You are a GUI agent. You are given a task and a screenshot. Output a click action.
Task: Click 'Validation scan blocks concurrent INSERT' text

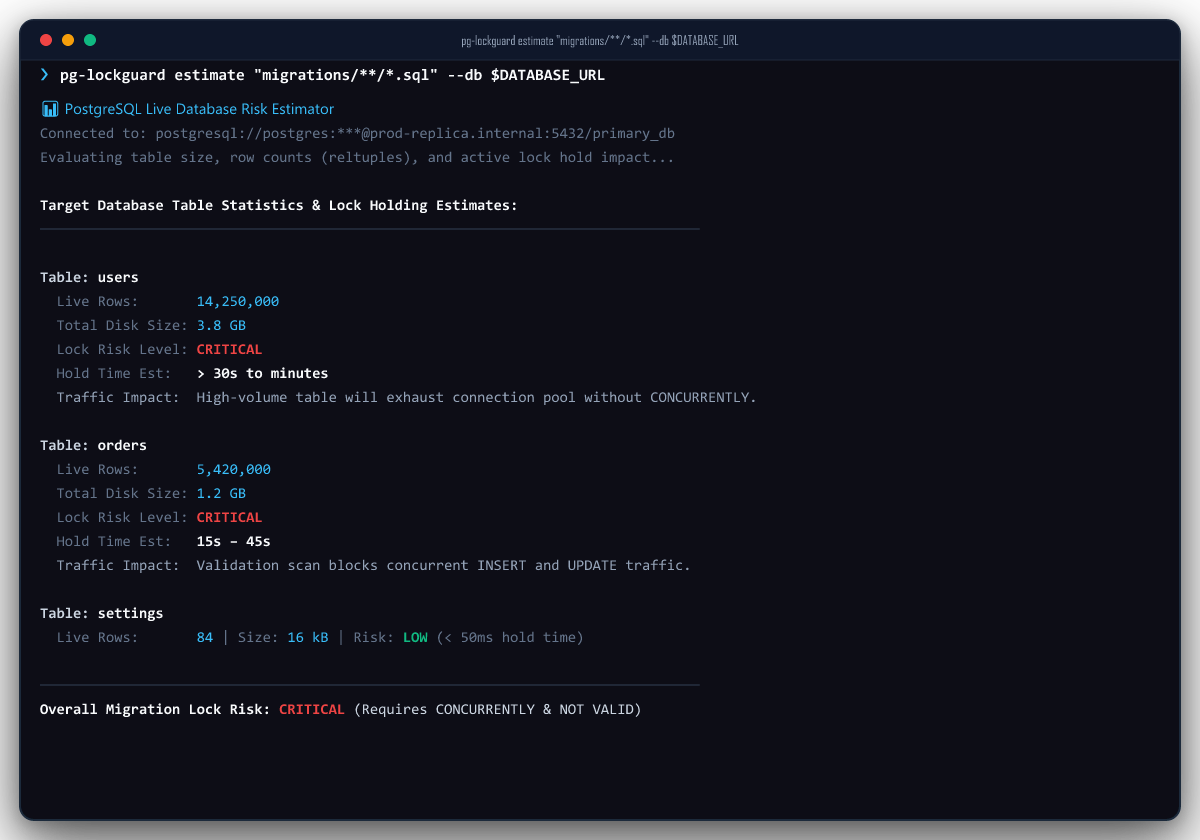click(x=444, y=565)
